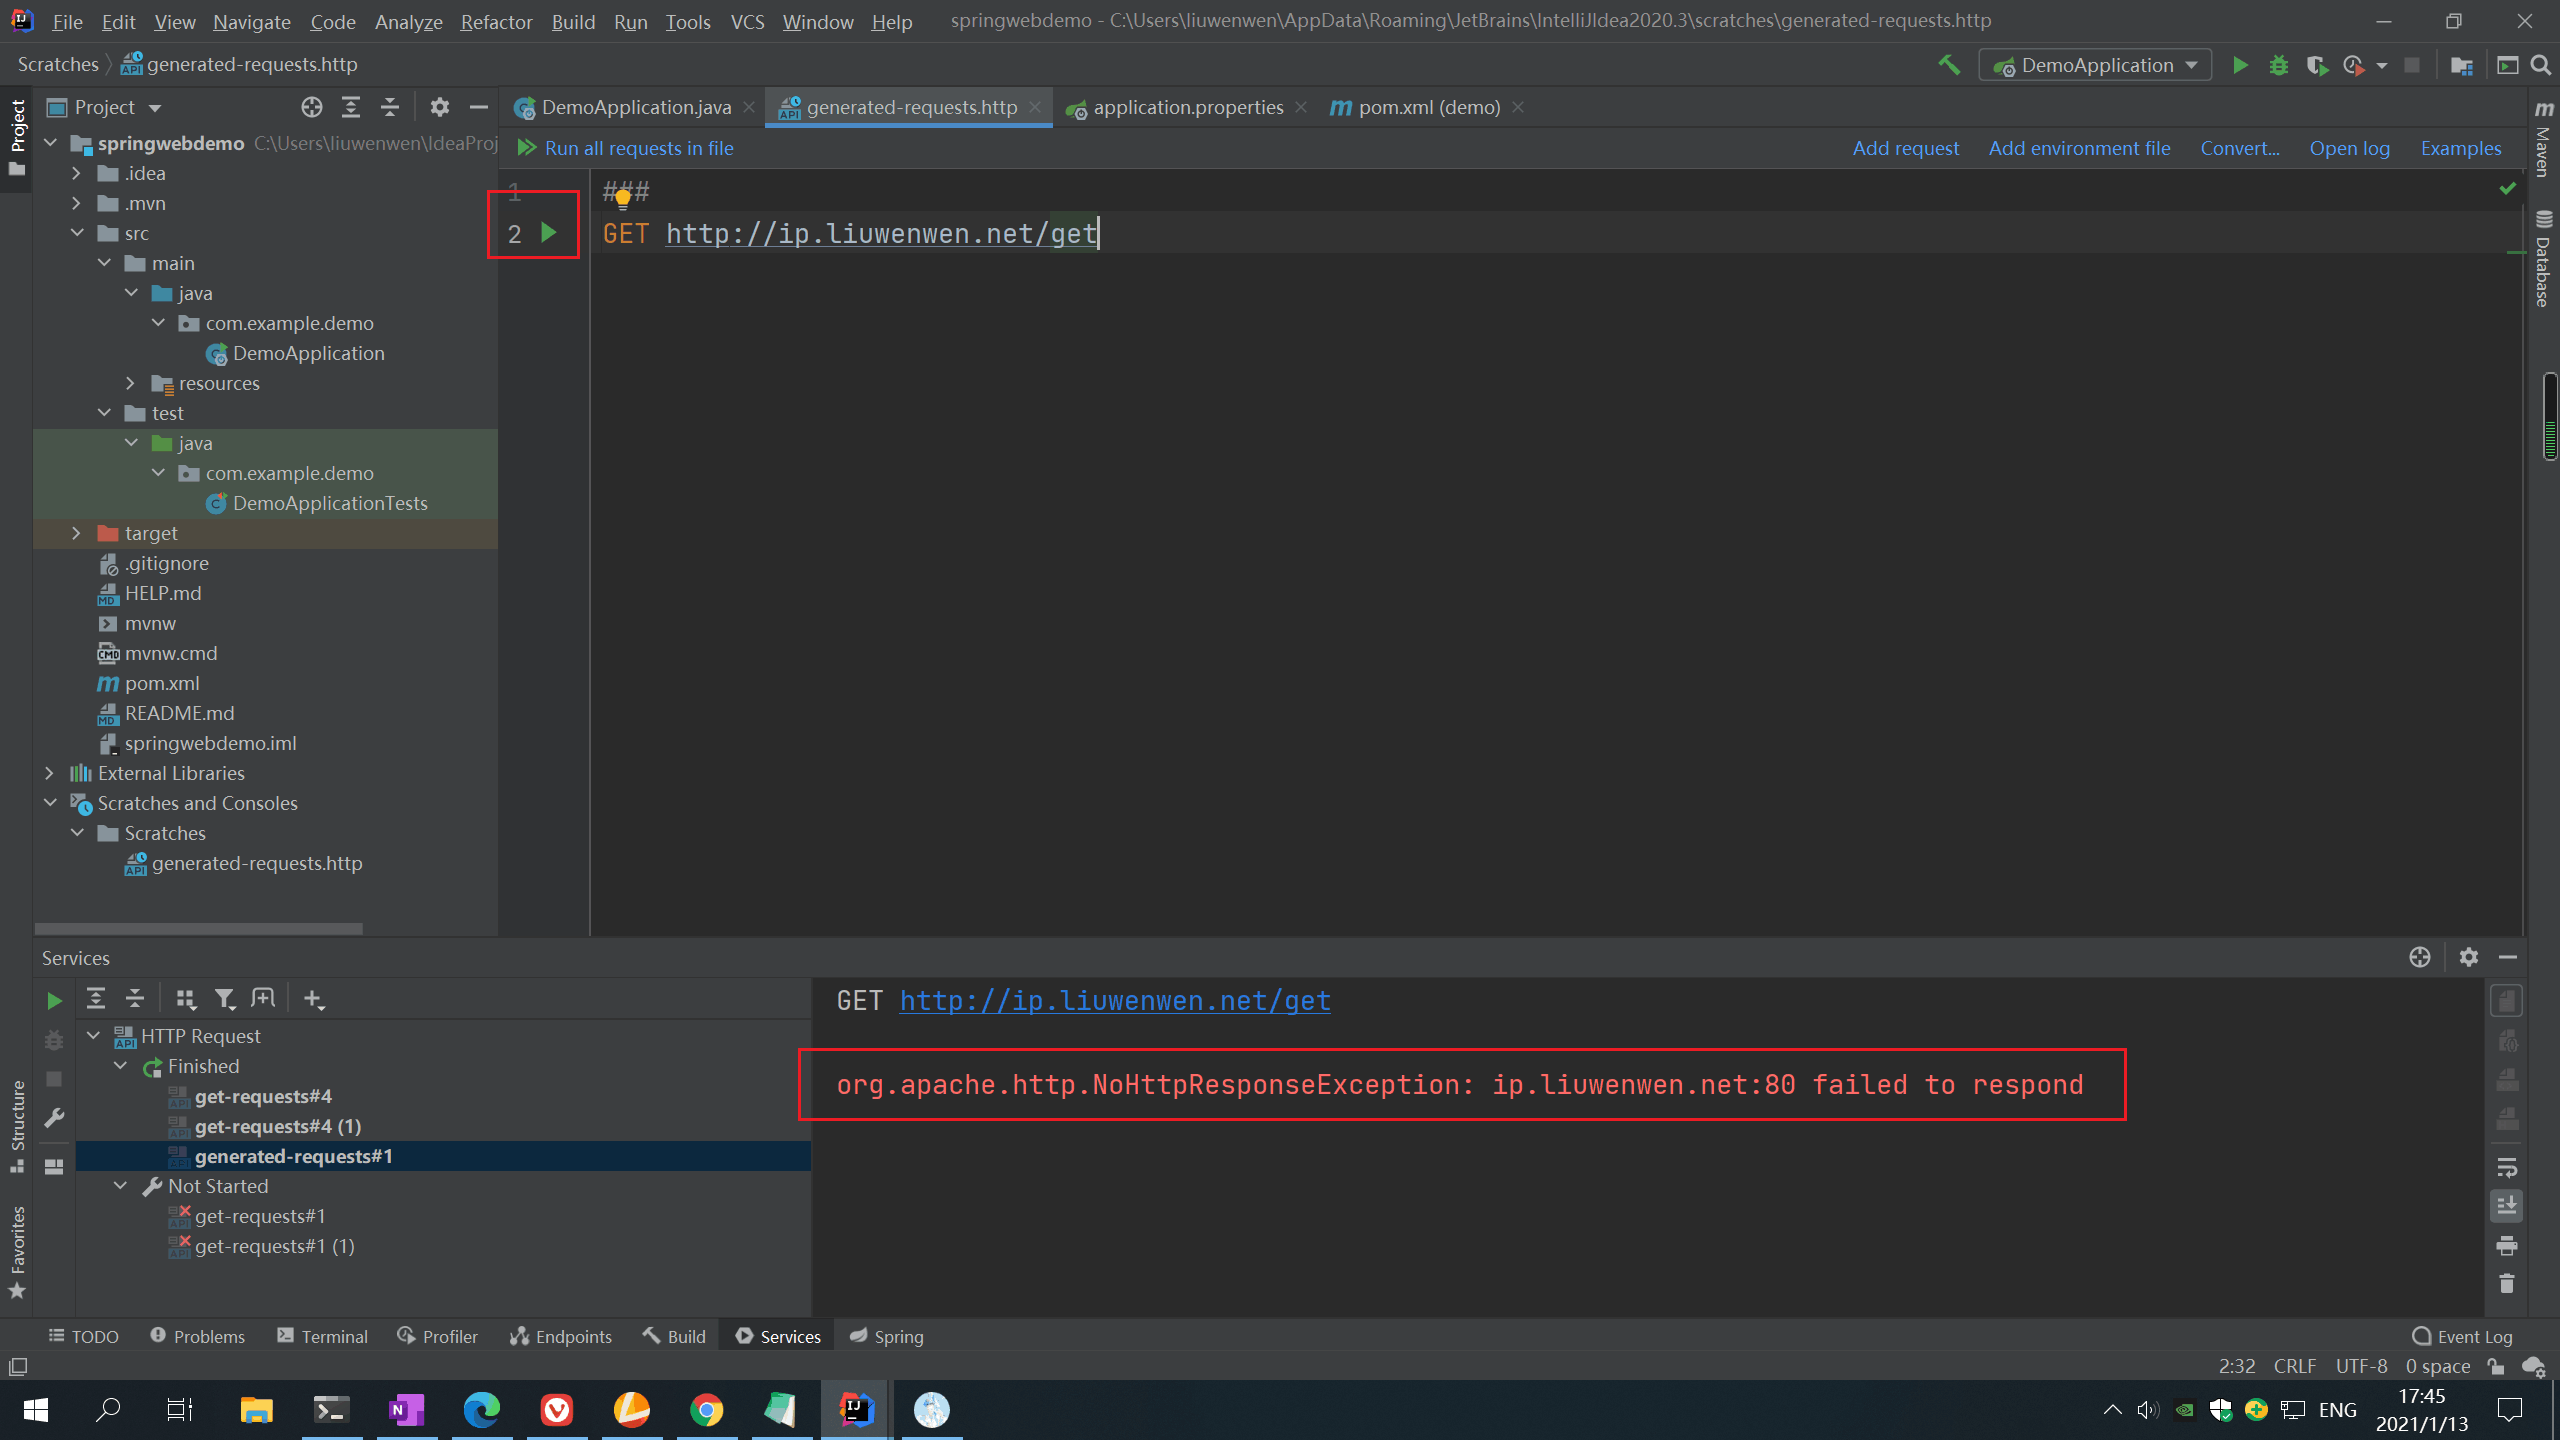Screen dimensions: 2560x1440
Task: Open the Refactor menu
Action: point(496,21)
